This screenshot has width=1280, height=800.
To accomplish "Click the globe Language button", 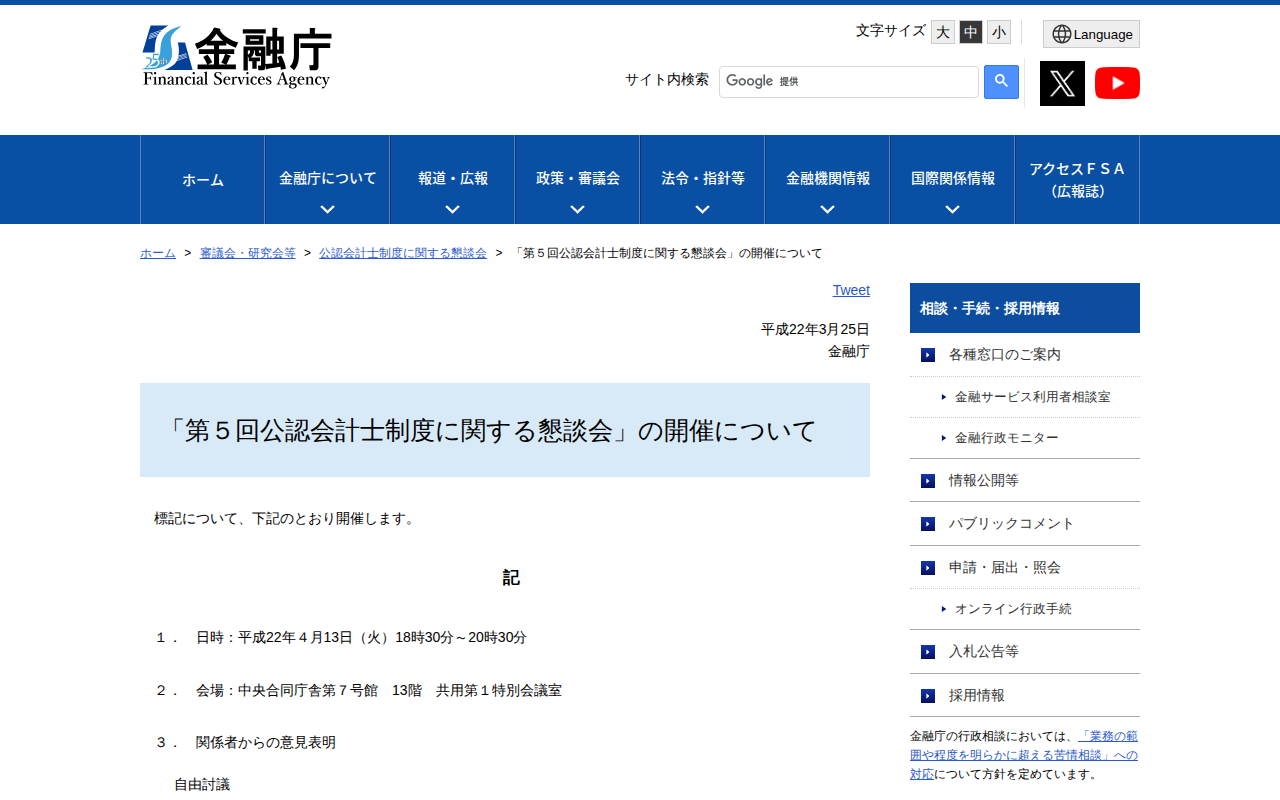I will click(x=1091, y=34).
